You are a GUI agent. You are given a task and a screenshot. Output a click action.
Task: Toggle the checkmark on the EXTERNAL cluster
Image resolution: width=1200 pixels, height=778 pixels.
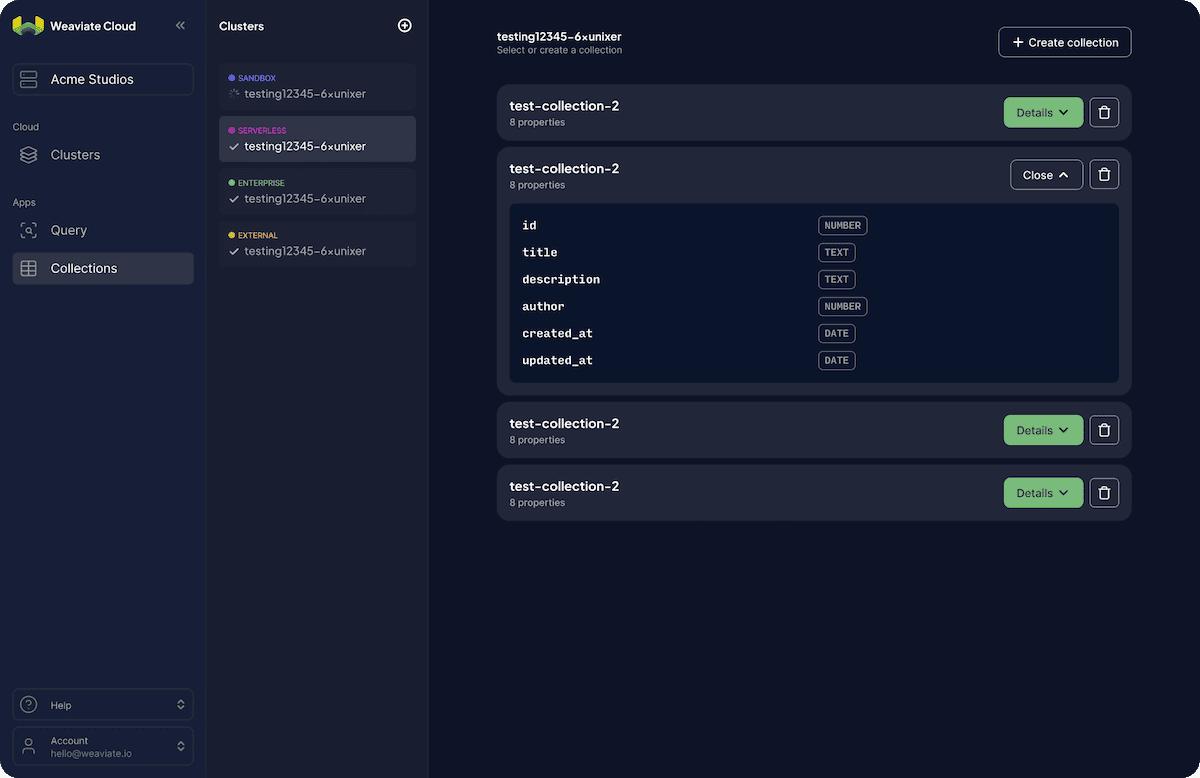233,251
